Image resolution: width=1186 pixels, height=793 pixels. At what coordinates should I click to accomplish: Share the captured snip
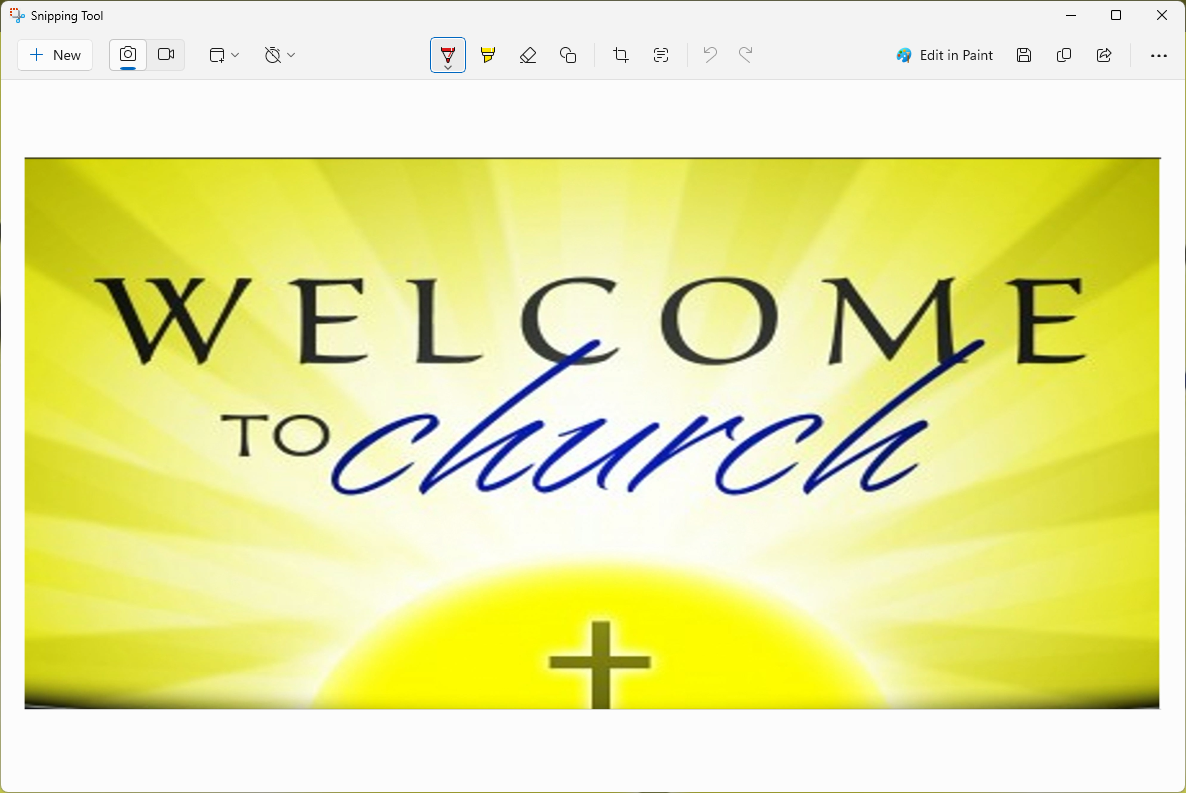[x=1104, y=55]
